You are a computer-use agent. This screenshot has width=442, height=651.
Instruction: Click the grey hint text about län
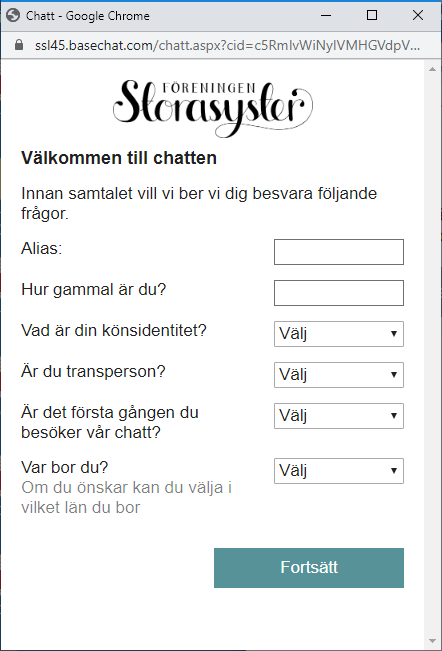click(127, 497)
